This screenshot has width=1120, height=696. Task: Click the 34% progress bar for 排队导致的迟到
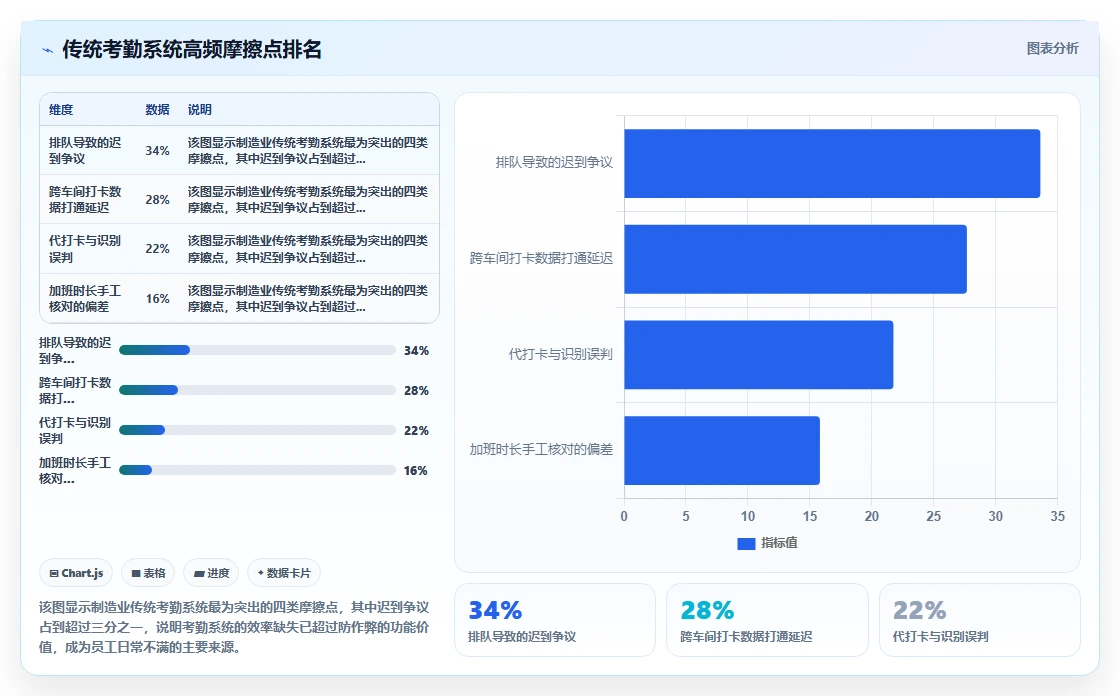257,350
